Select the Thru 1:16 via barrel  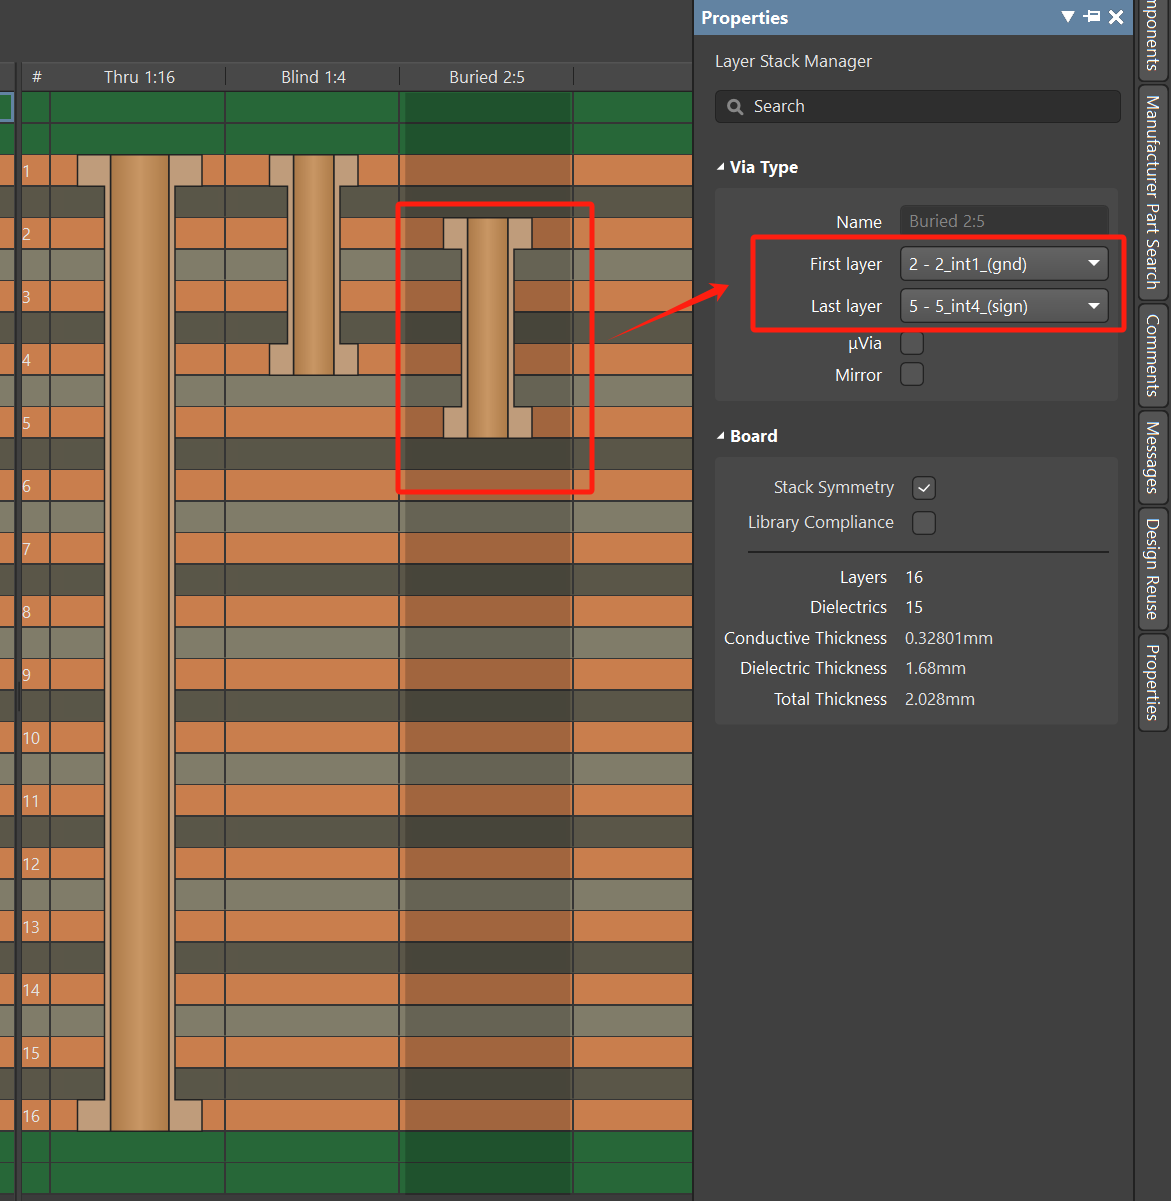click(139, 640)
